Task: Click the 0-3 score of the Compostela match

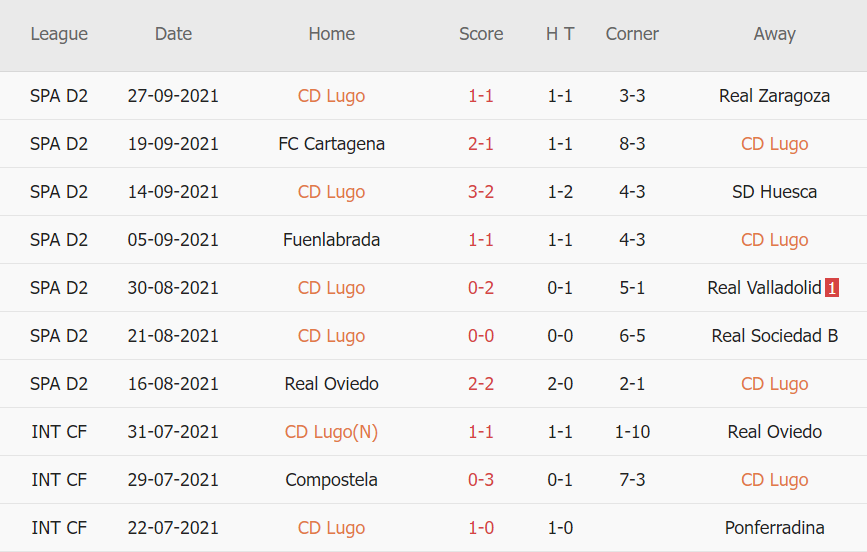Action: 481,480
